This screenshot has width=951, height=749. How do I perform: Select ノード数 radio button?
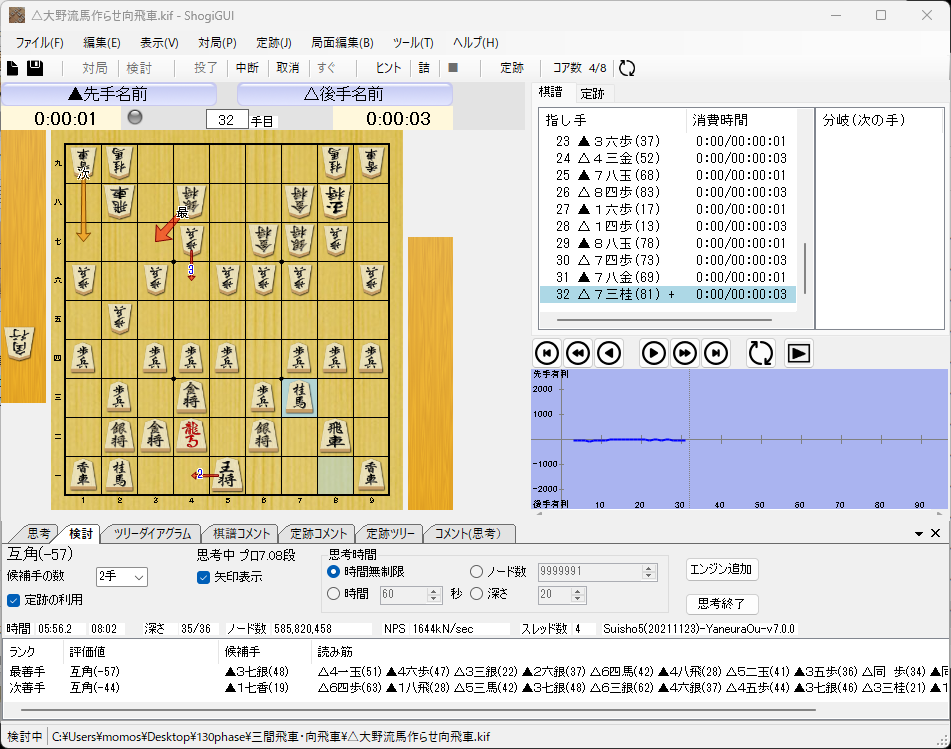click(476, 571)
